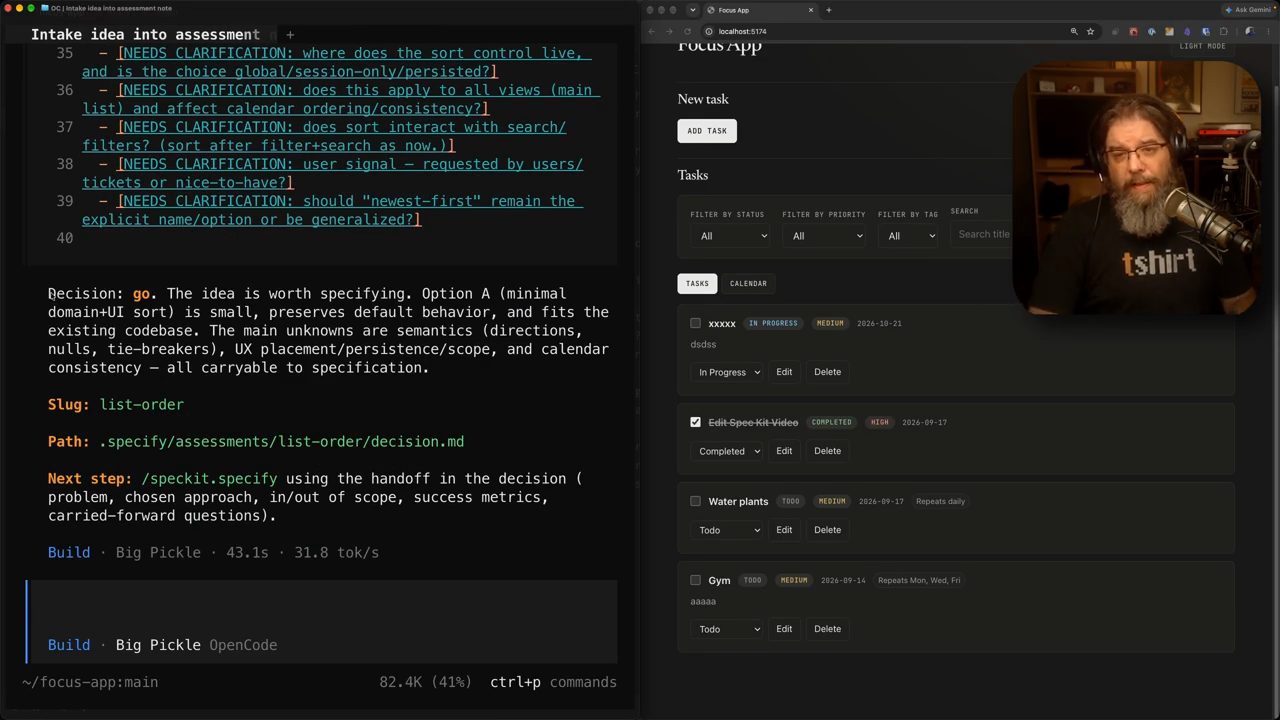
Task: Click the Ask Gemini button
Action: coord(1248,10)
